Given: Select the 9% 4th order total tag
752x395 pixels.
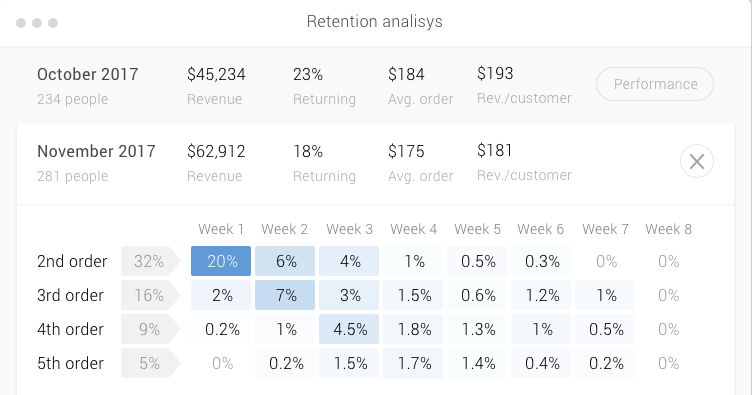Looking at the screenshot, I should click(x=150, y=329).
